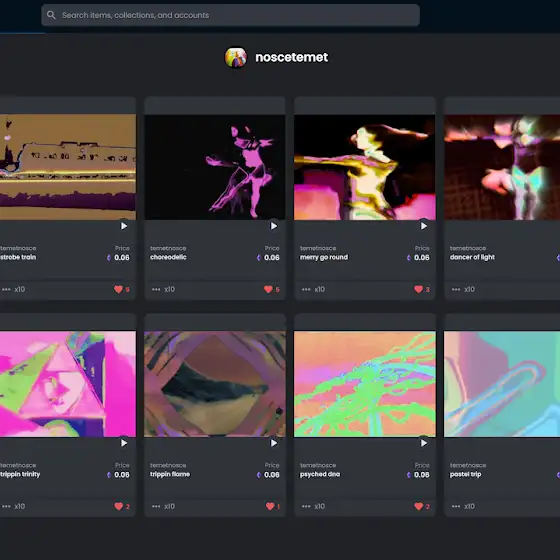Open more options on trippin trinity card
This screenshot has width=560, height=560.
tap(6, 506)
